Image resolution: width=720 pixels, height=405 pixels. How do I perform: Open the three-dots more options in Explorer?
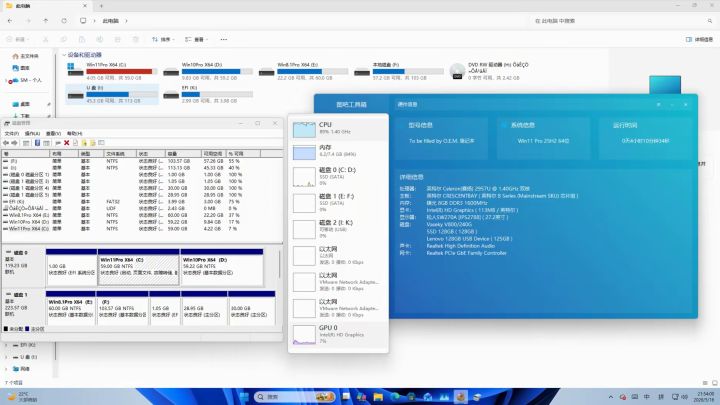[x=224, y=39]
